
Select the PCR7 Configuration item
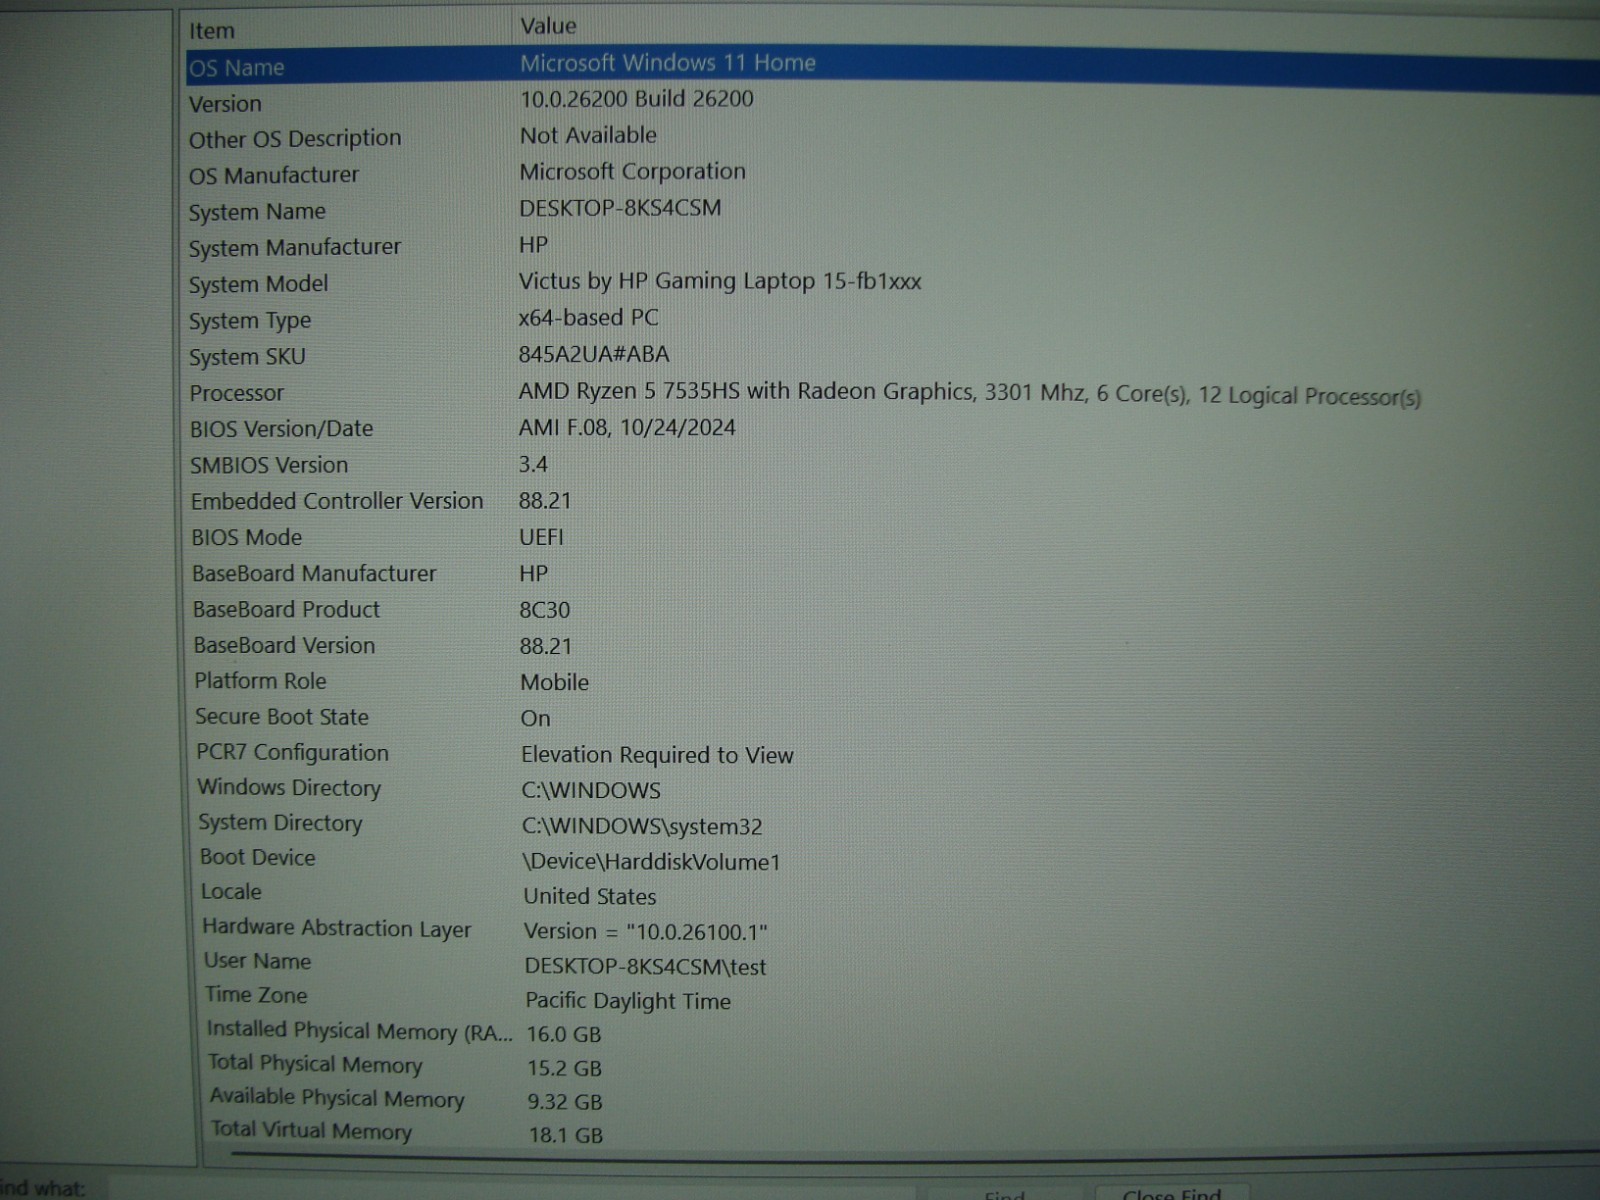click(x=292, y=753)
